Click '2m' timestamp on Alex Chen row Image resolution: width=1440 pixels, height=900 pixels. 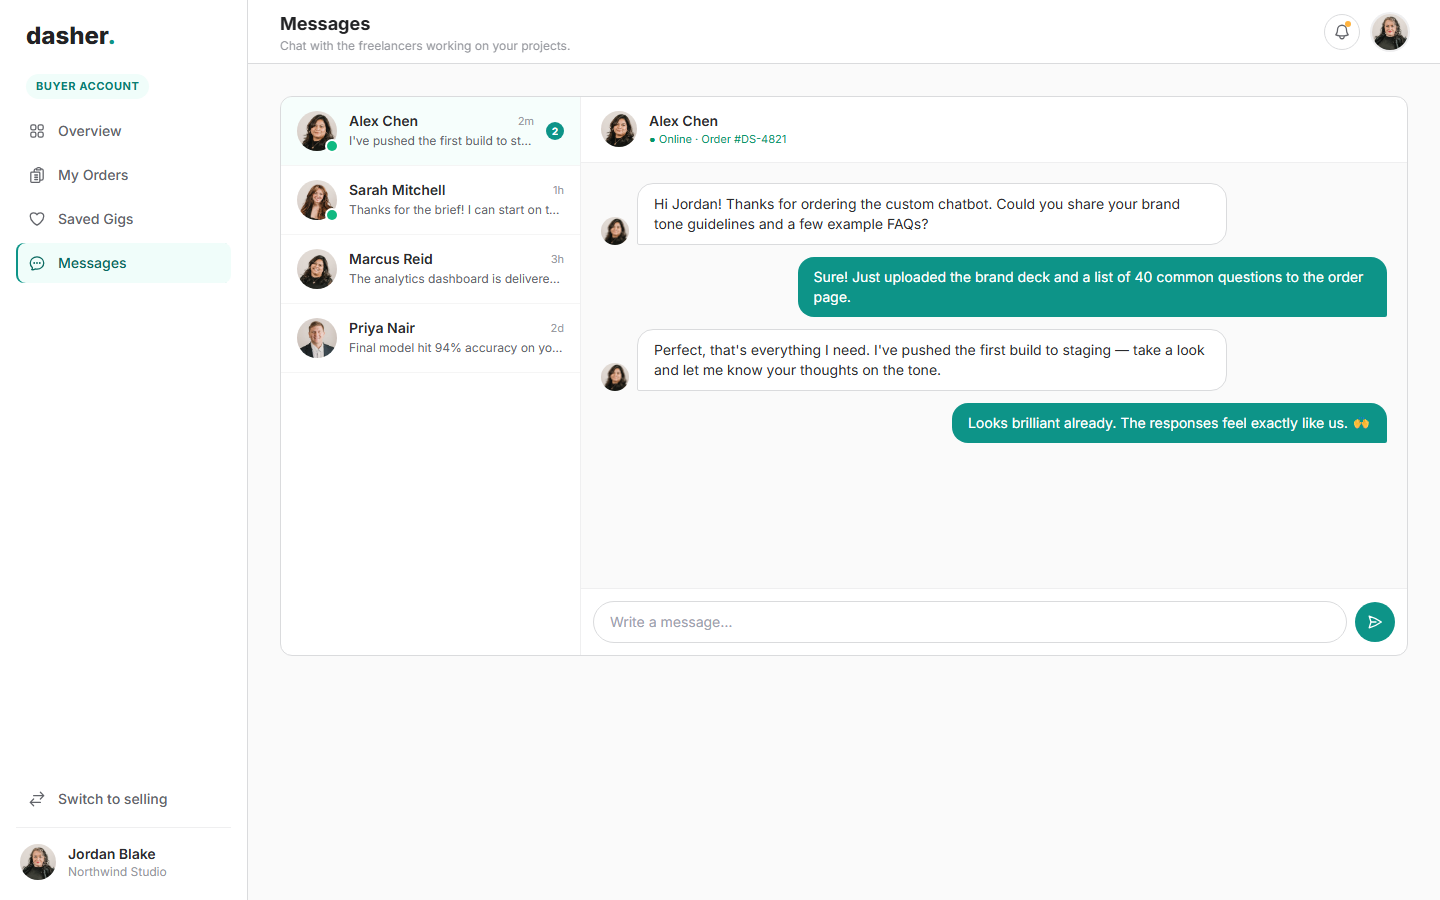coord(526,121)
